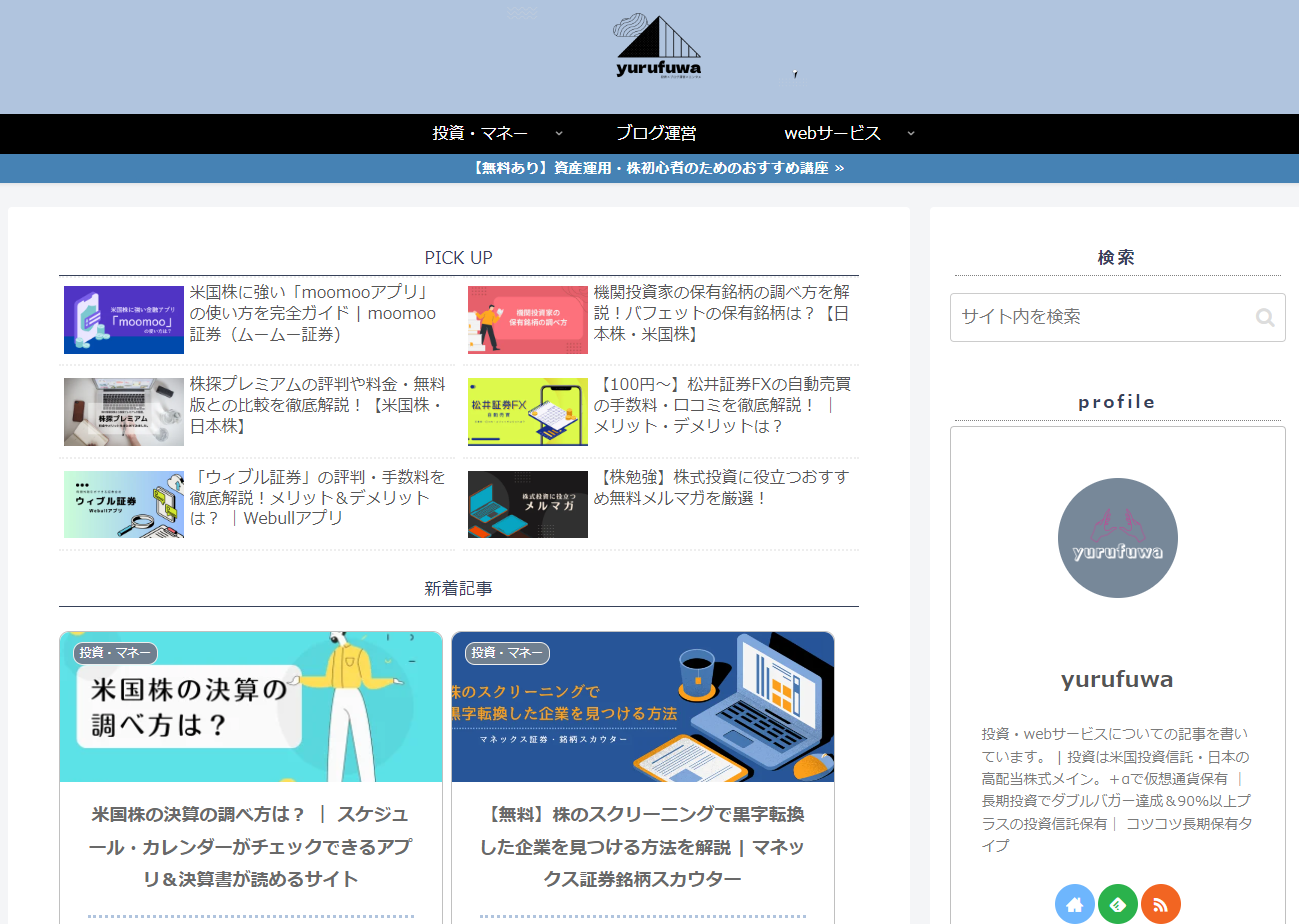The width and height of the screenshot is (1299, 924).
Task: Open the 株のスクリーニングで黒字転換 article title
Action: (643, 847)
